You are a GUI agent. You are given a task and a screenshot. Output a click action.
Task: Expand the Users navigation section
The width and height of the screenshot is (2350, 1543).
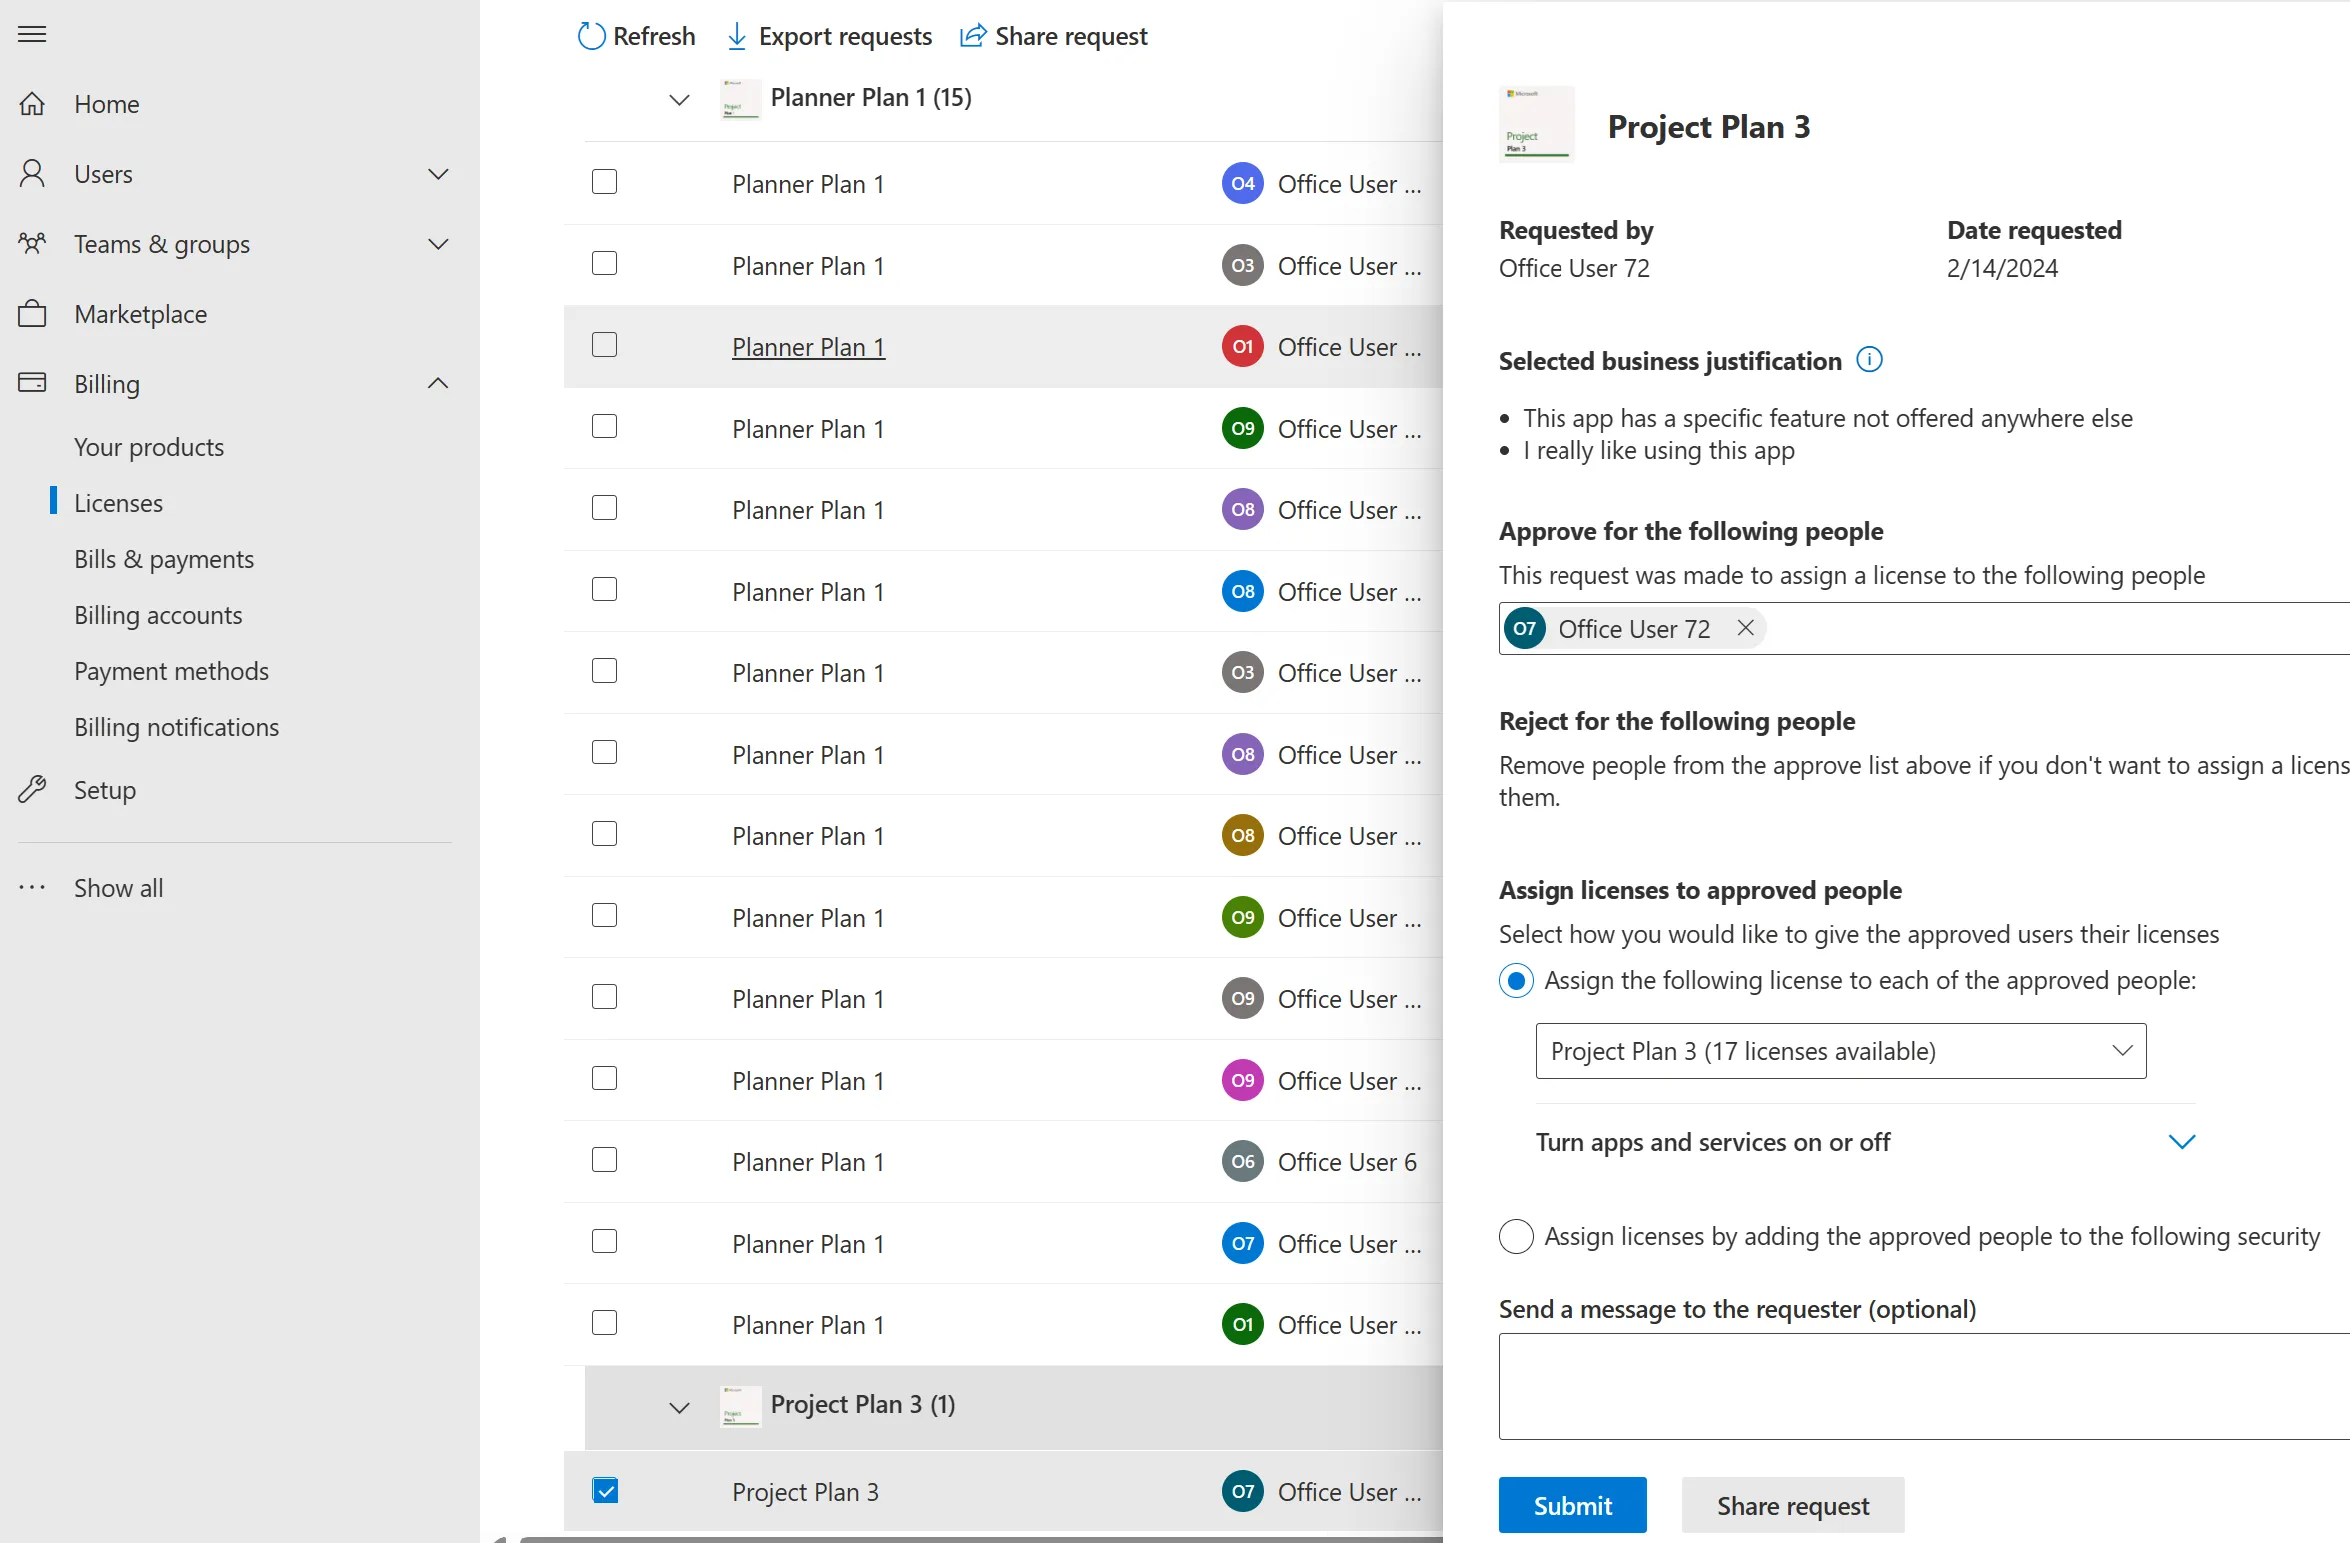click(x=438, y=174)
